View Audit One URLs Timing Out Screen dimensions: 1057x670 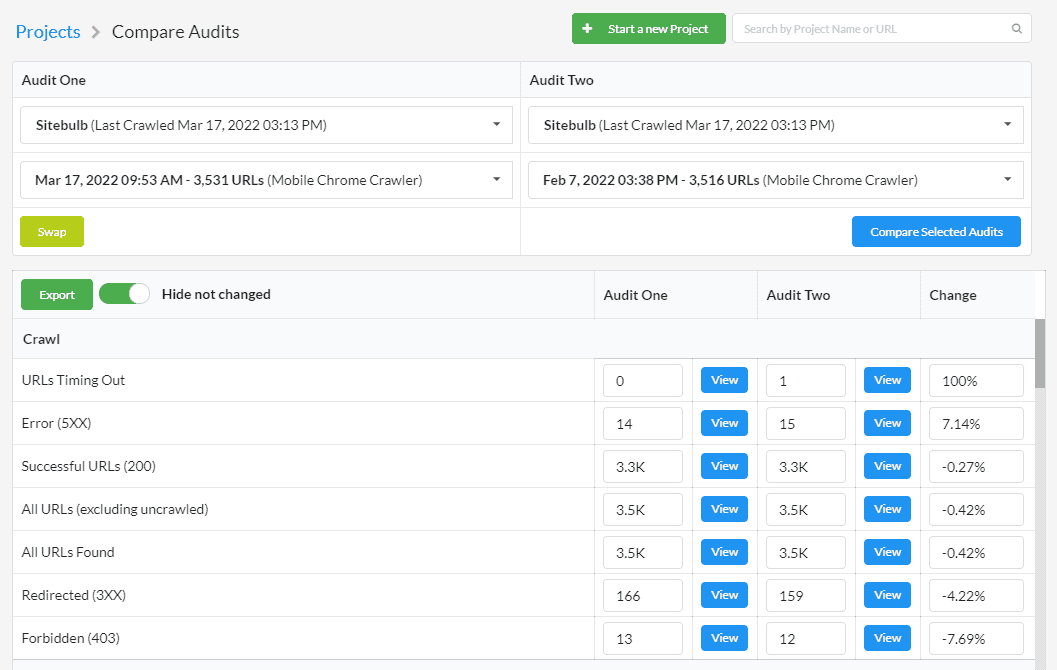click(725, 380)
